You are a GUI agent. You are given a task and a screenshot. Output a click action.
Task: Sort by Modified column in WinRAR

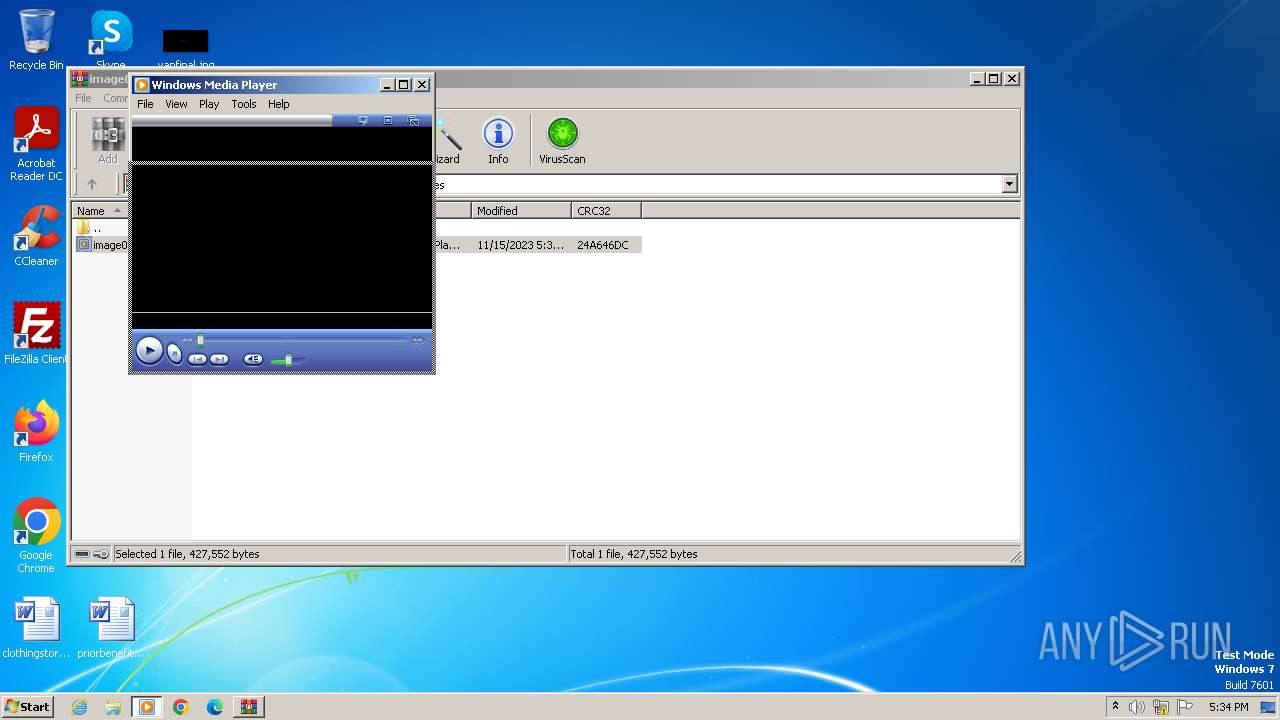521,211
